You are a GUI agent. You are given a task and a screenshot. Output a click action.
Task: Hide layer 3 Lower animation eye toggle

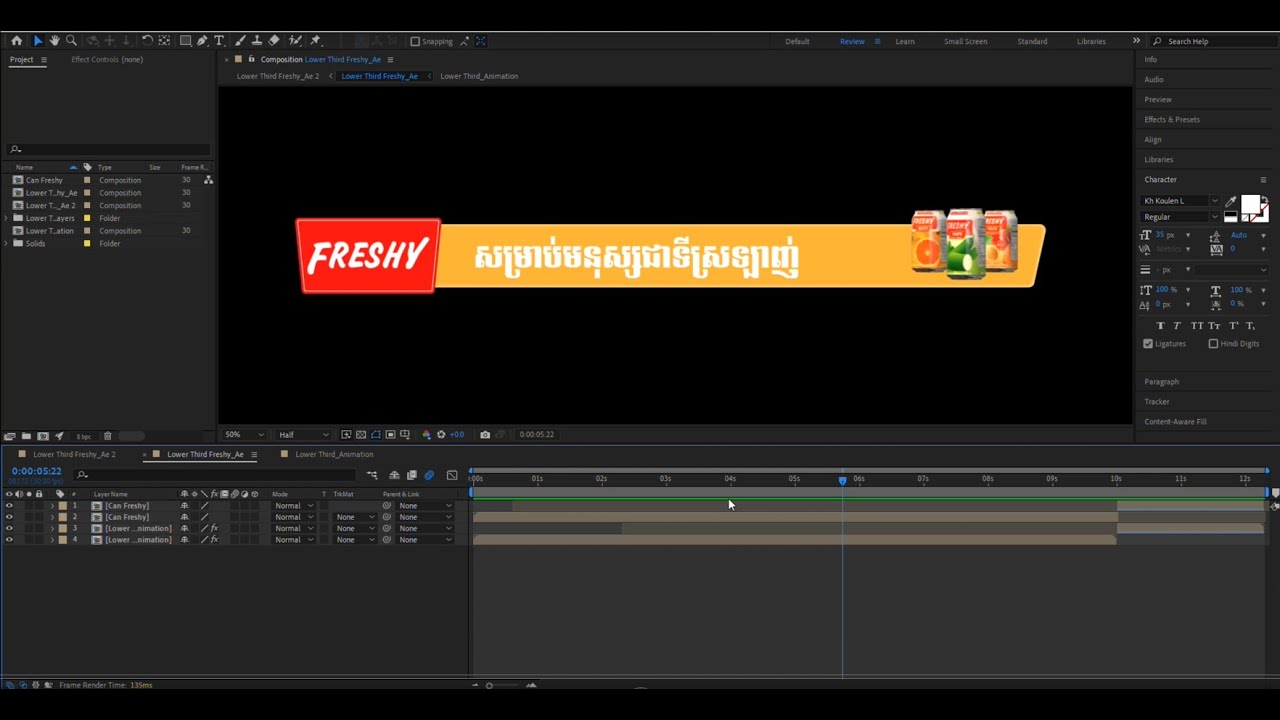click(x=9, y=528)
